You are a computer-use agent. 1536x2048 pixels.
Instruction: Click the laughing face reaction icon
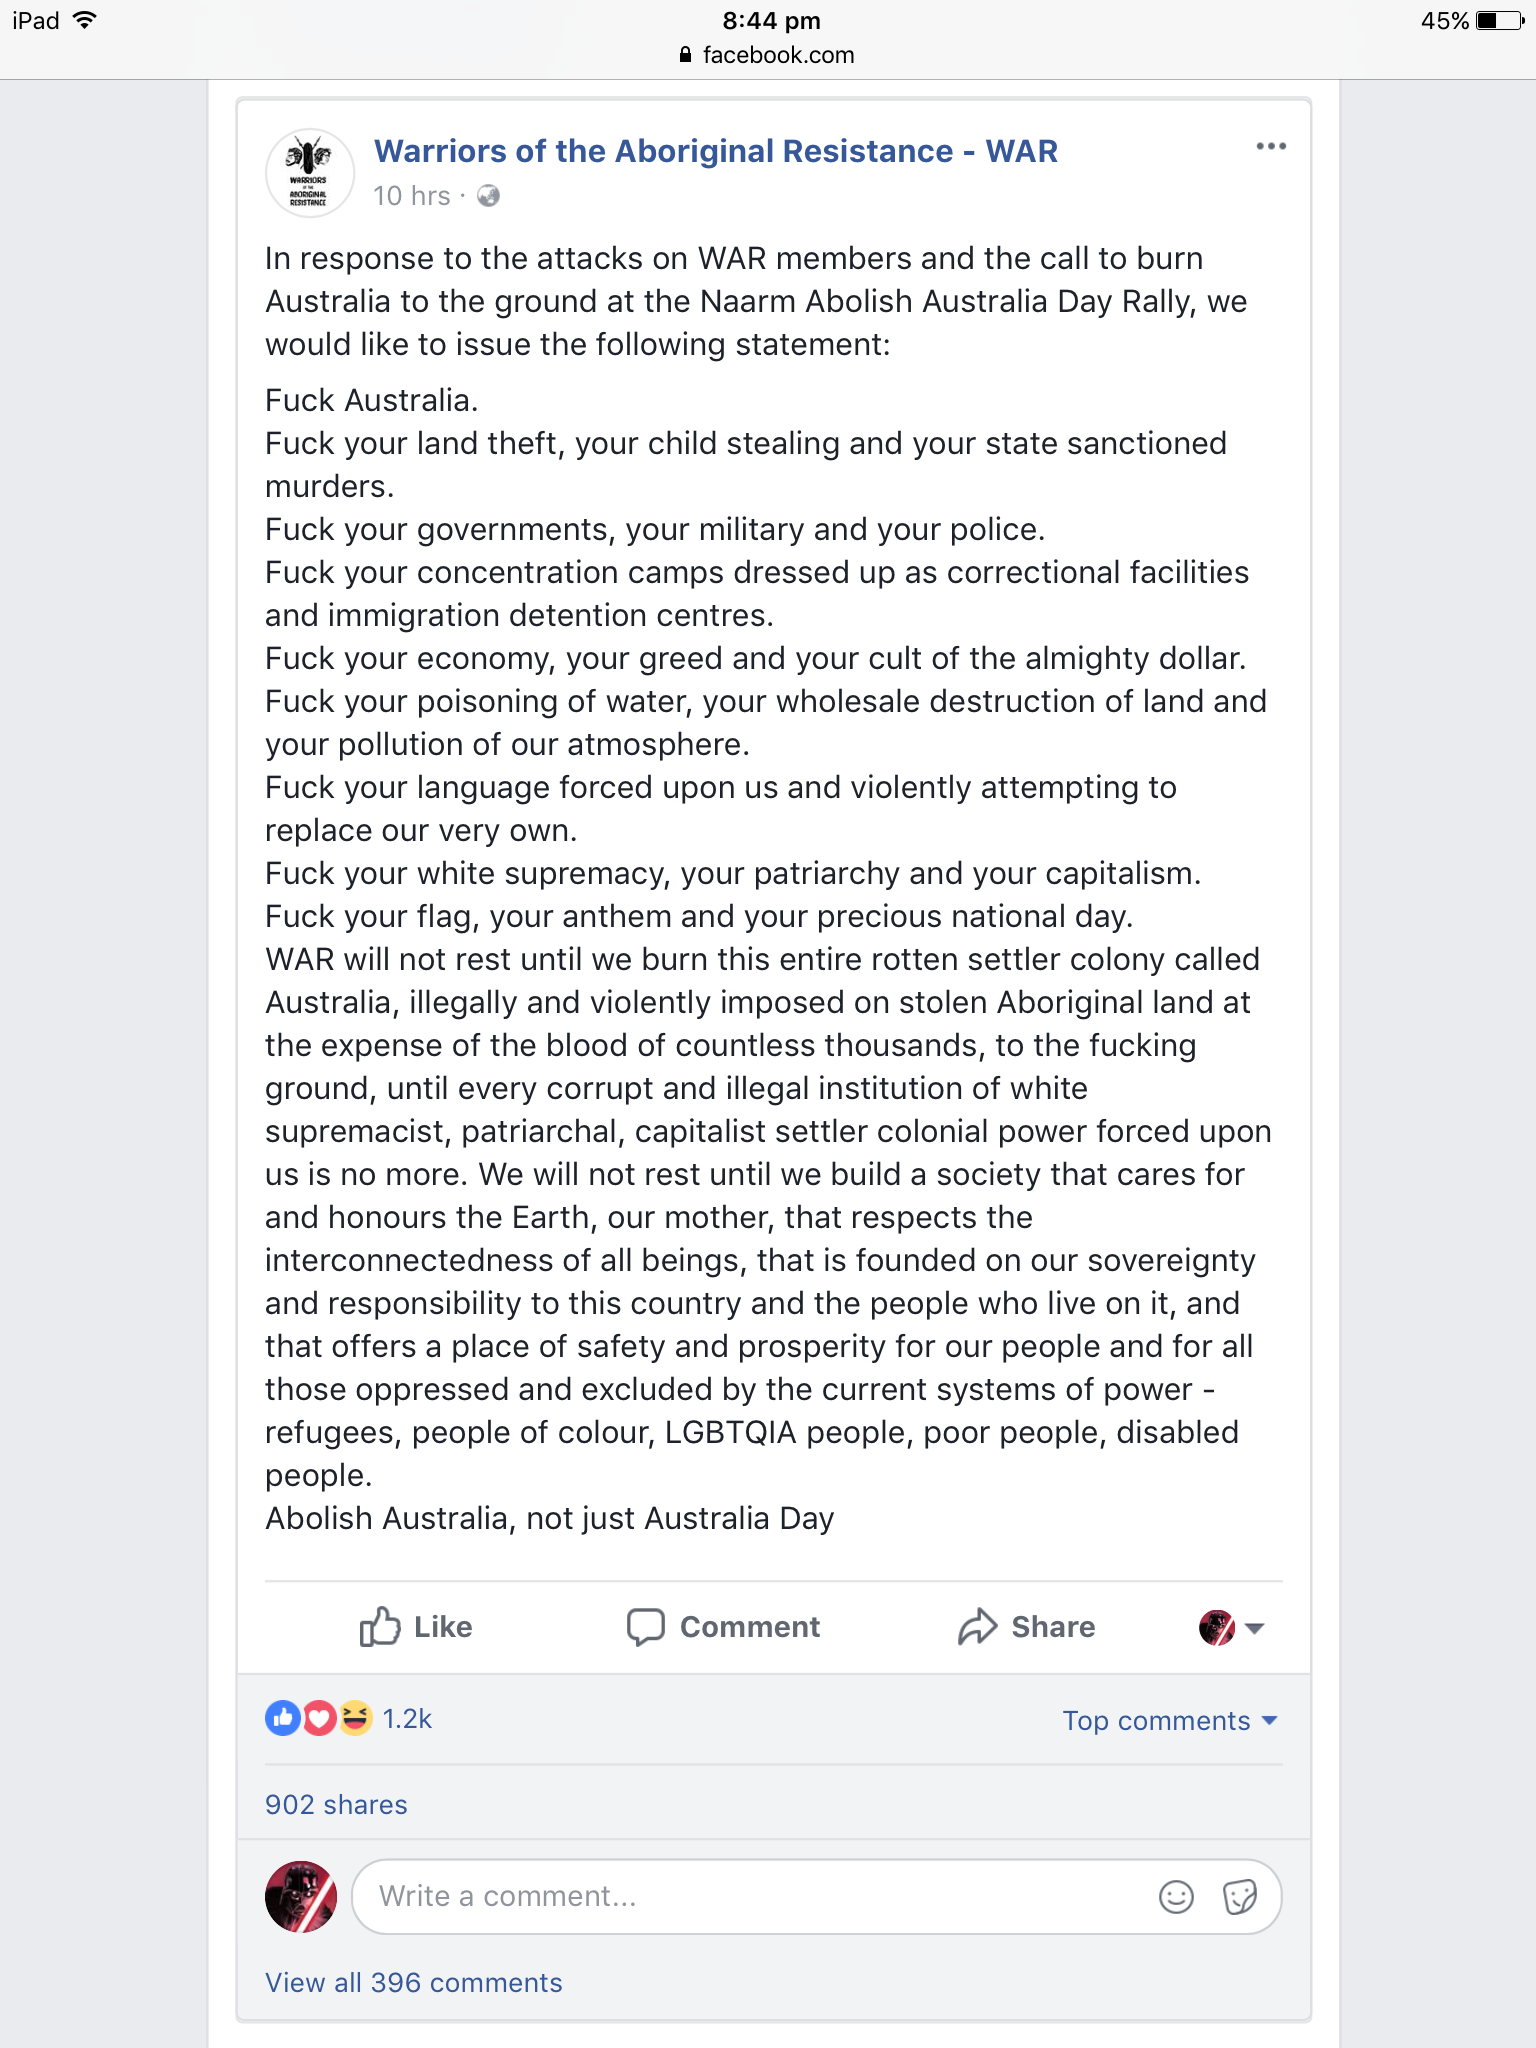point(354,1718)
